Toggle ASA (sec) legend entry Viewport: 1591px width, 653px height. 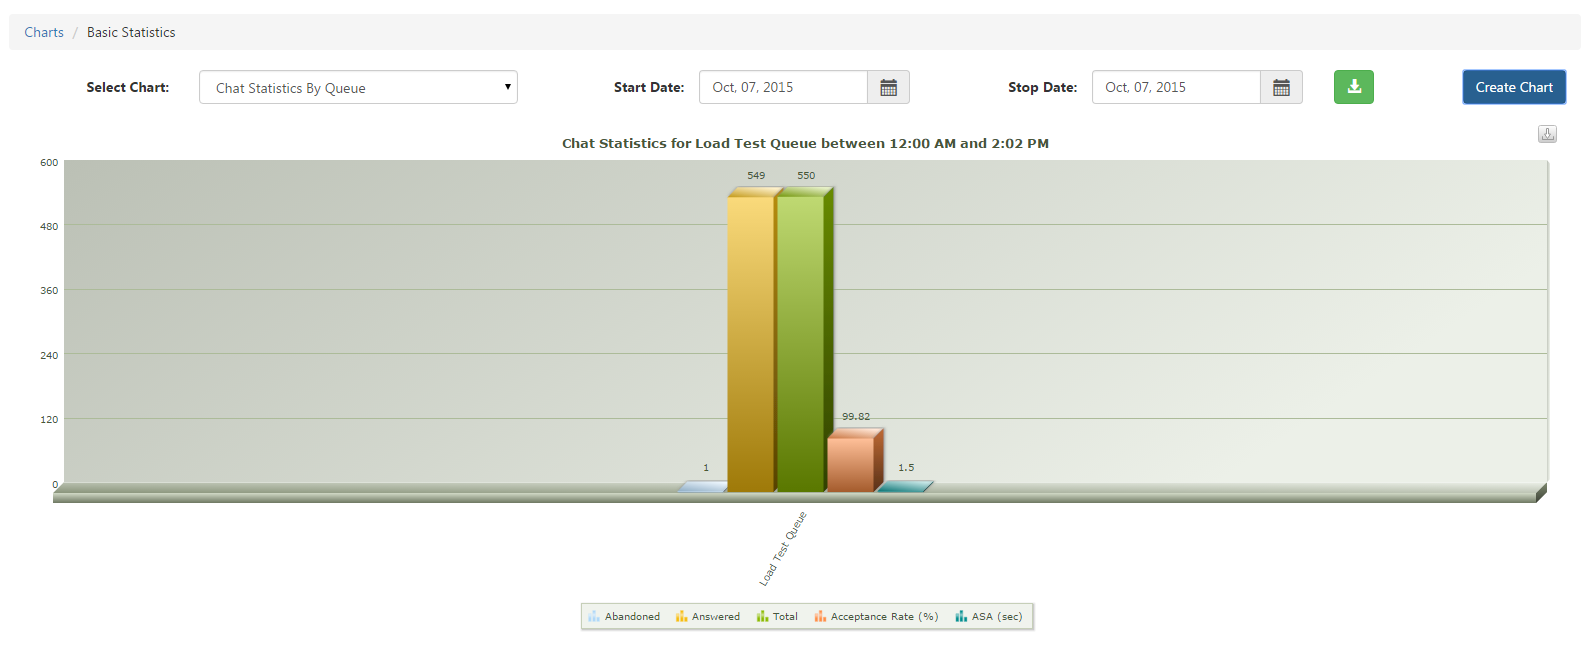pyautogui.click(x=989, y=616)
